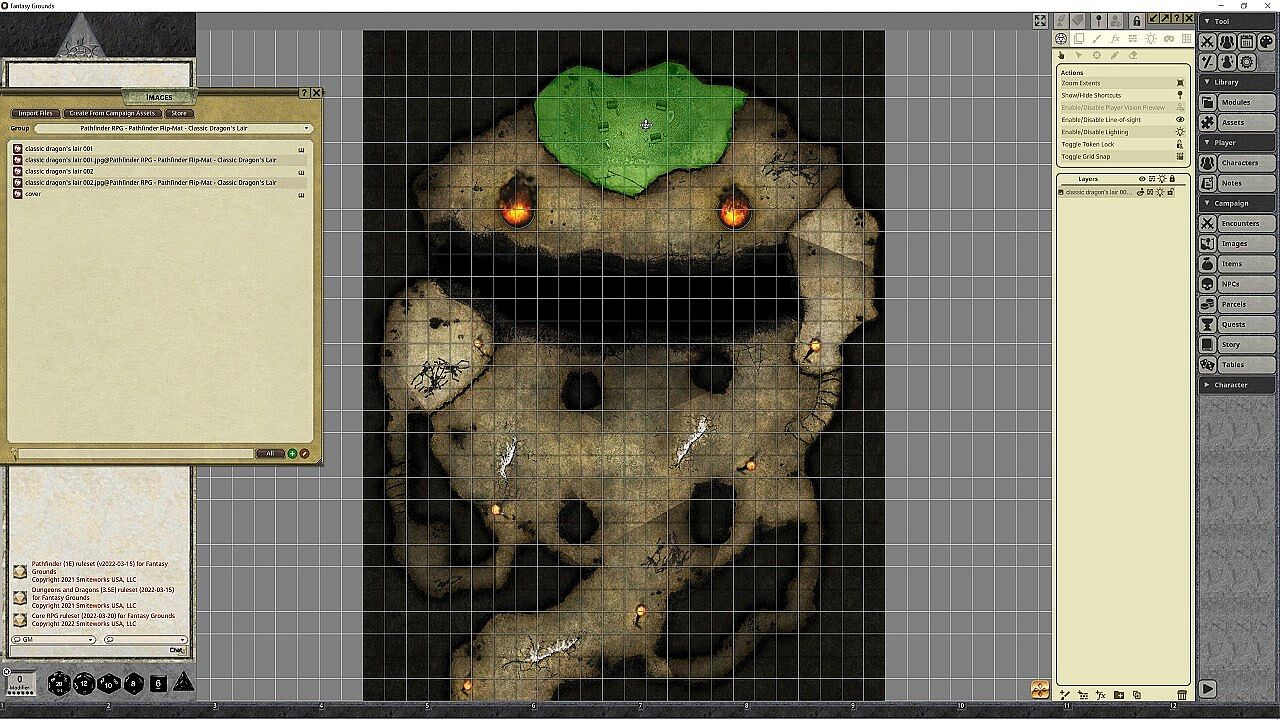Switch to the fx effects tab
Viewport: 1280px width, 720px height.
1115,39
